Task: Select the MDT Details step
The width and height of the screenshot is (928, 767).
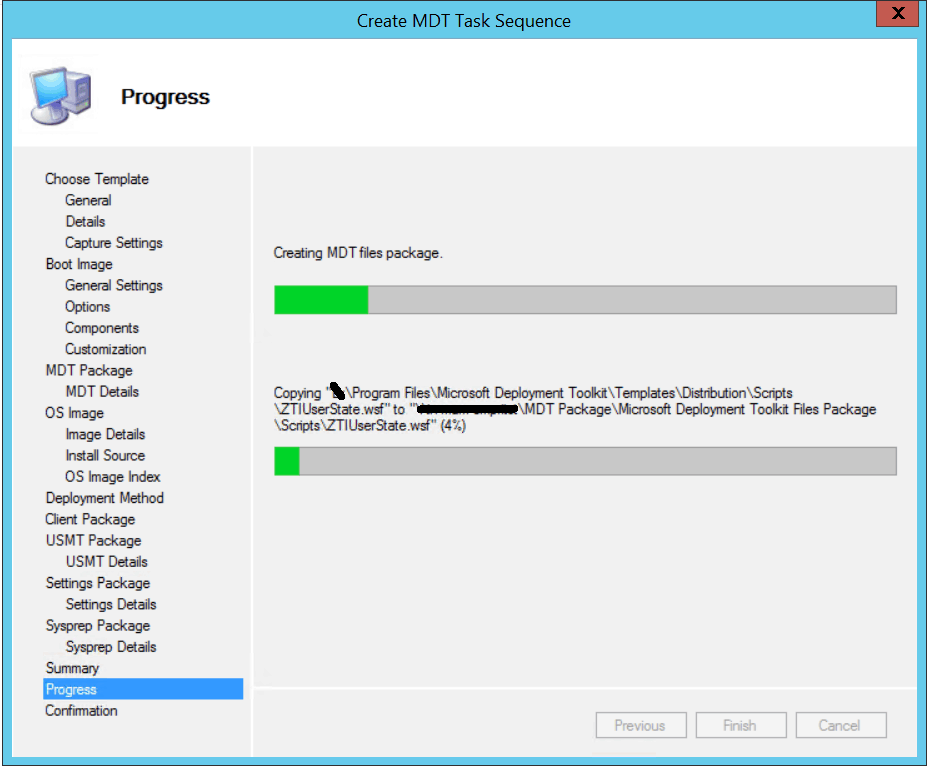Action: coord(102,392)
